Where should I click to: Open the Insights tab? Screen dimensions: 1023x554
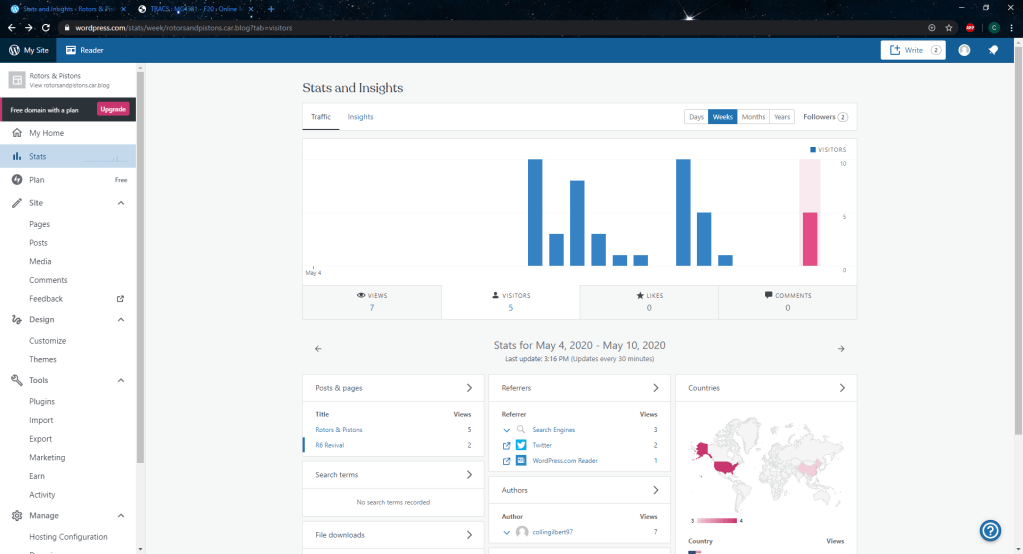pyautogui.click(x=360, y=117)
